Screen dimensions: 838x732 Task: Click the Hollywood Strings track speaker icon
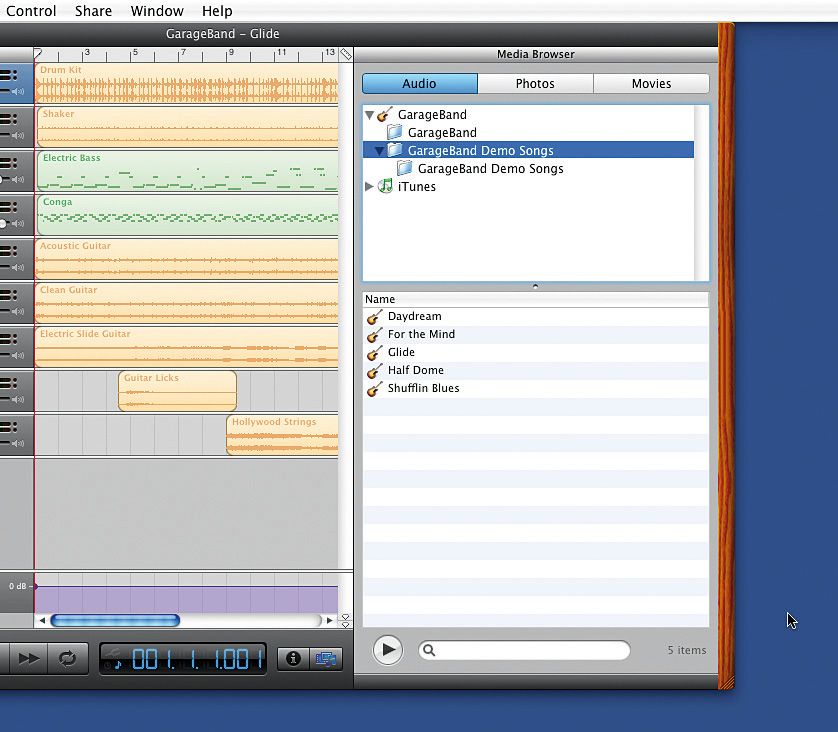(x=18, y=443)
